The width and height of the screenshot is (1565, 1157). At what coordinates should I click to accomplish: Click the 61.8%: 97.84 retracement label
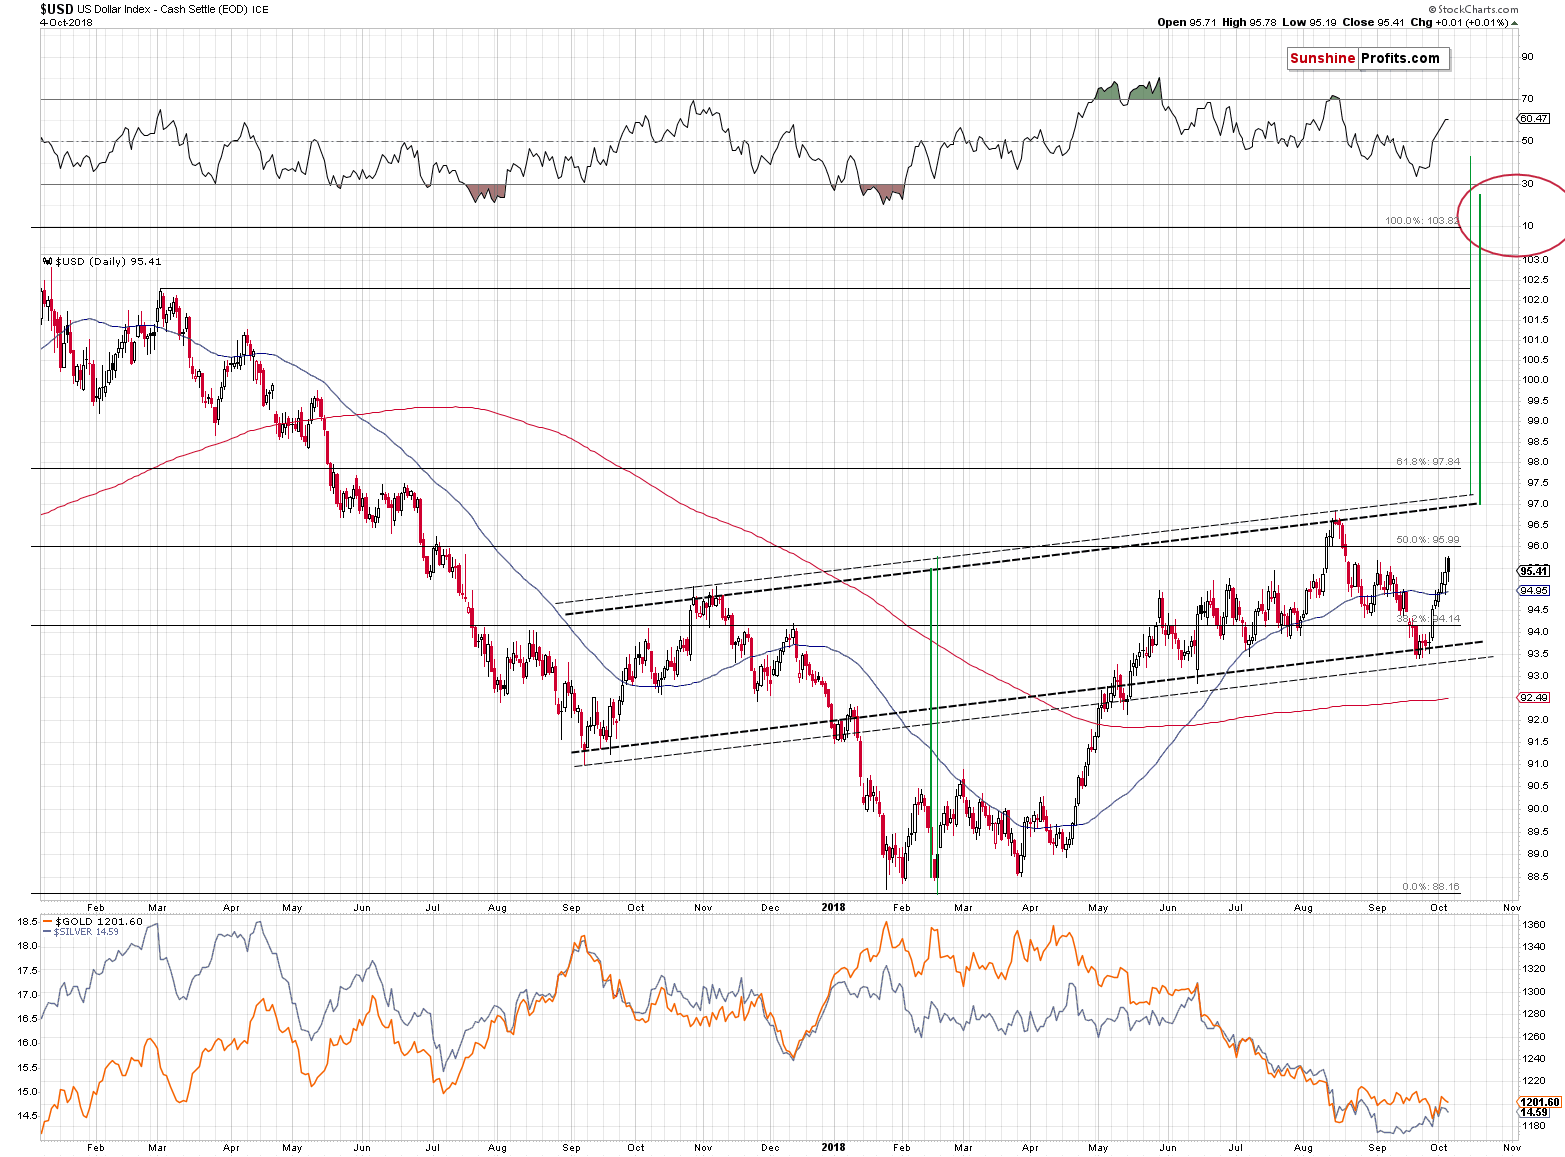tap(1428, 462)
